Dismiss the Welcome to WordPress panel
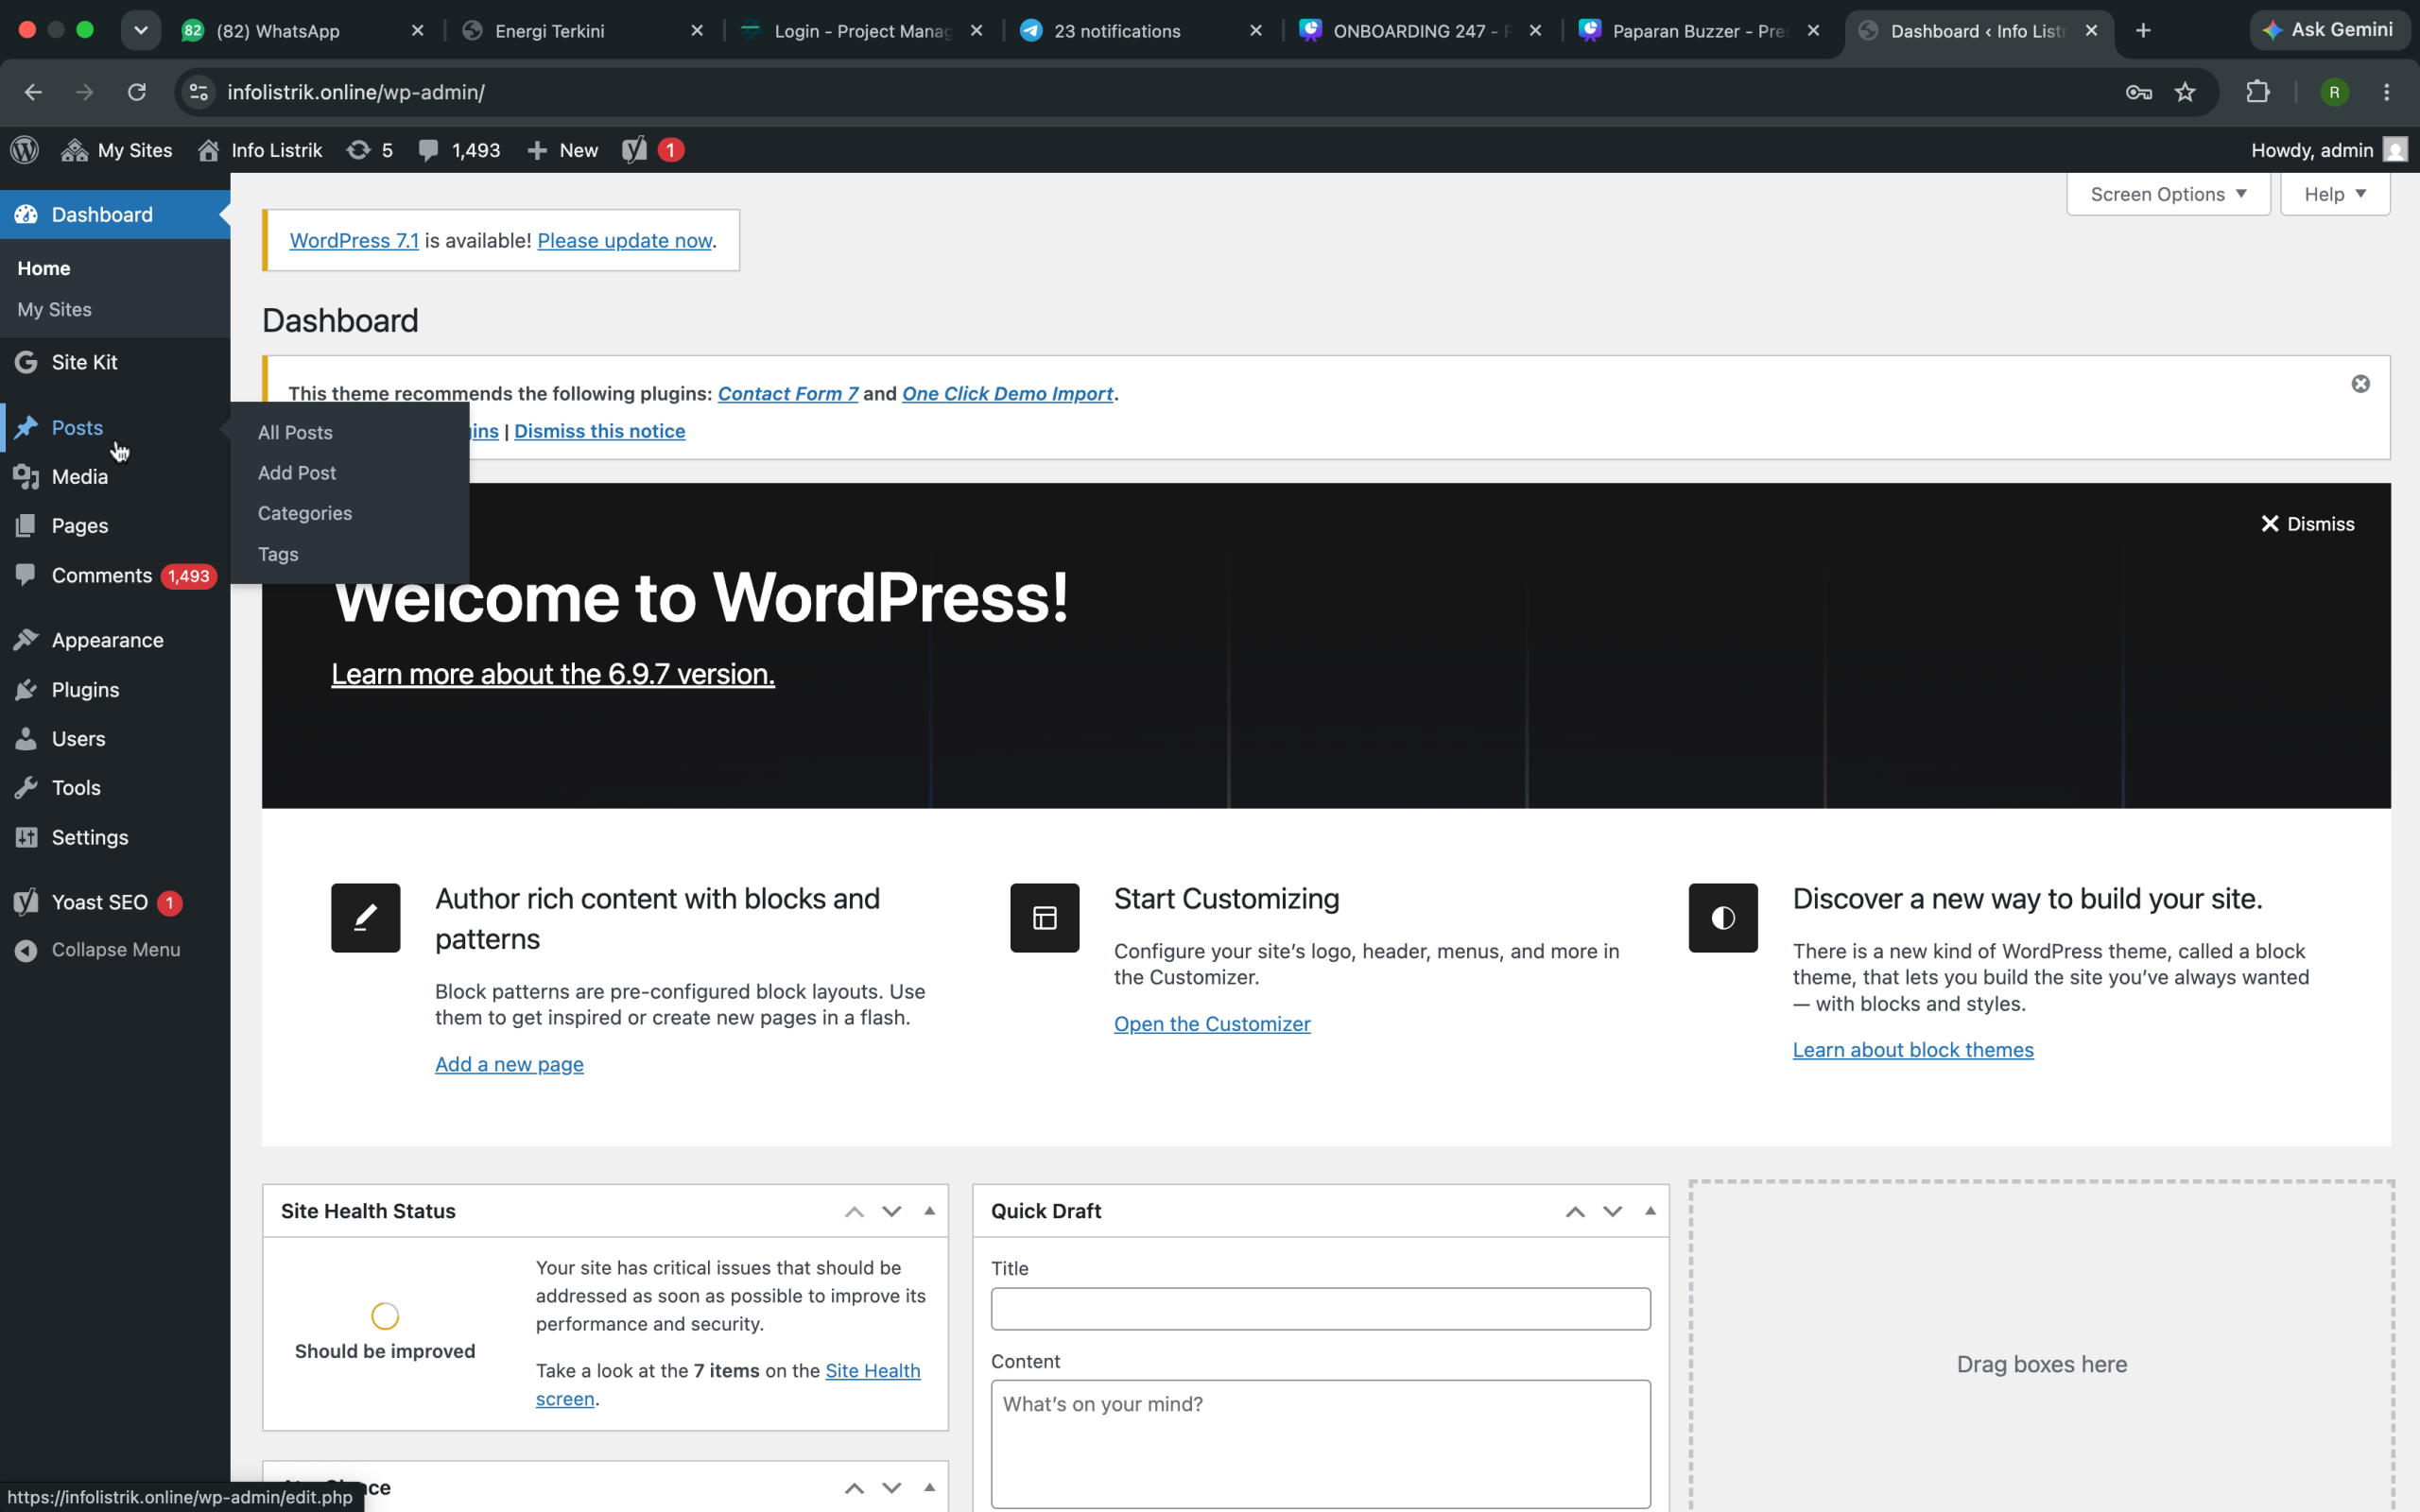 pos(2308,524)
